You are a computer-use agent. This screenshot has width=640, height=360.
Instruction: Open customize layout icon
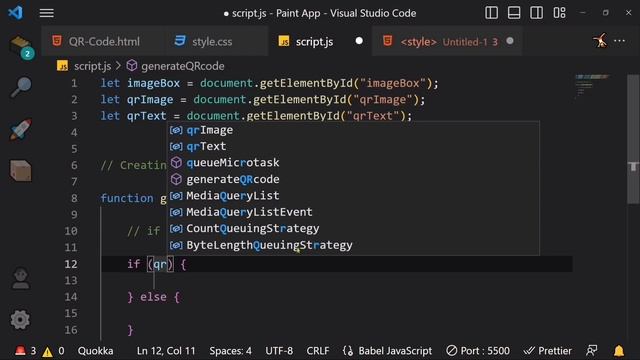point(559,13)
